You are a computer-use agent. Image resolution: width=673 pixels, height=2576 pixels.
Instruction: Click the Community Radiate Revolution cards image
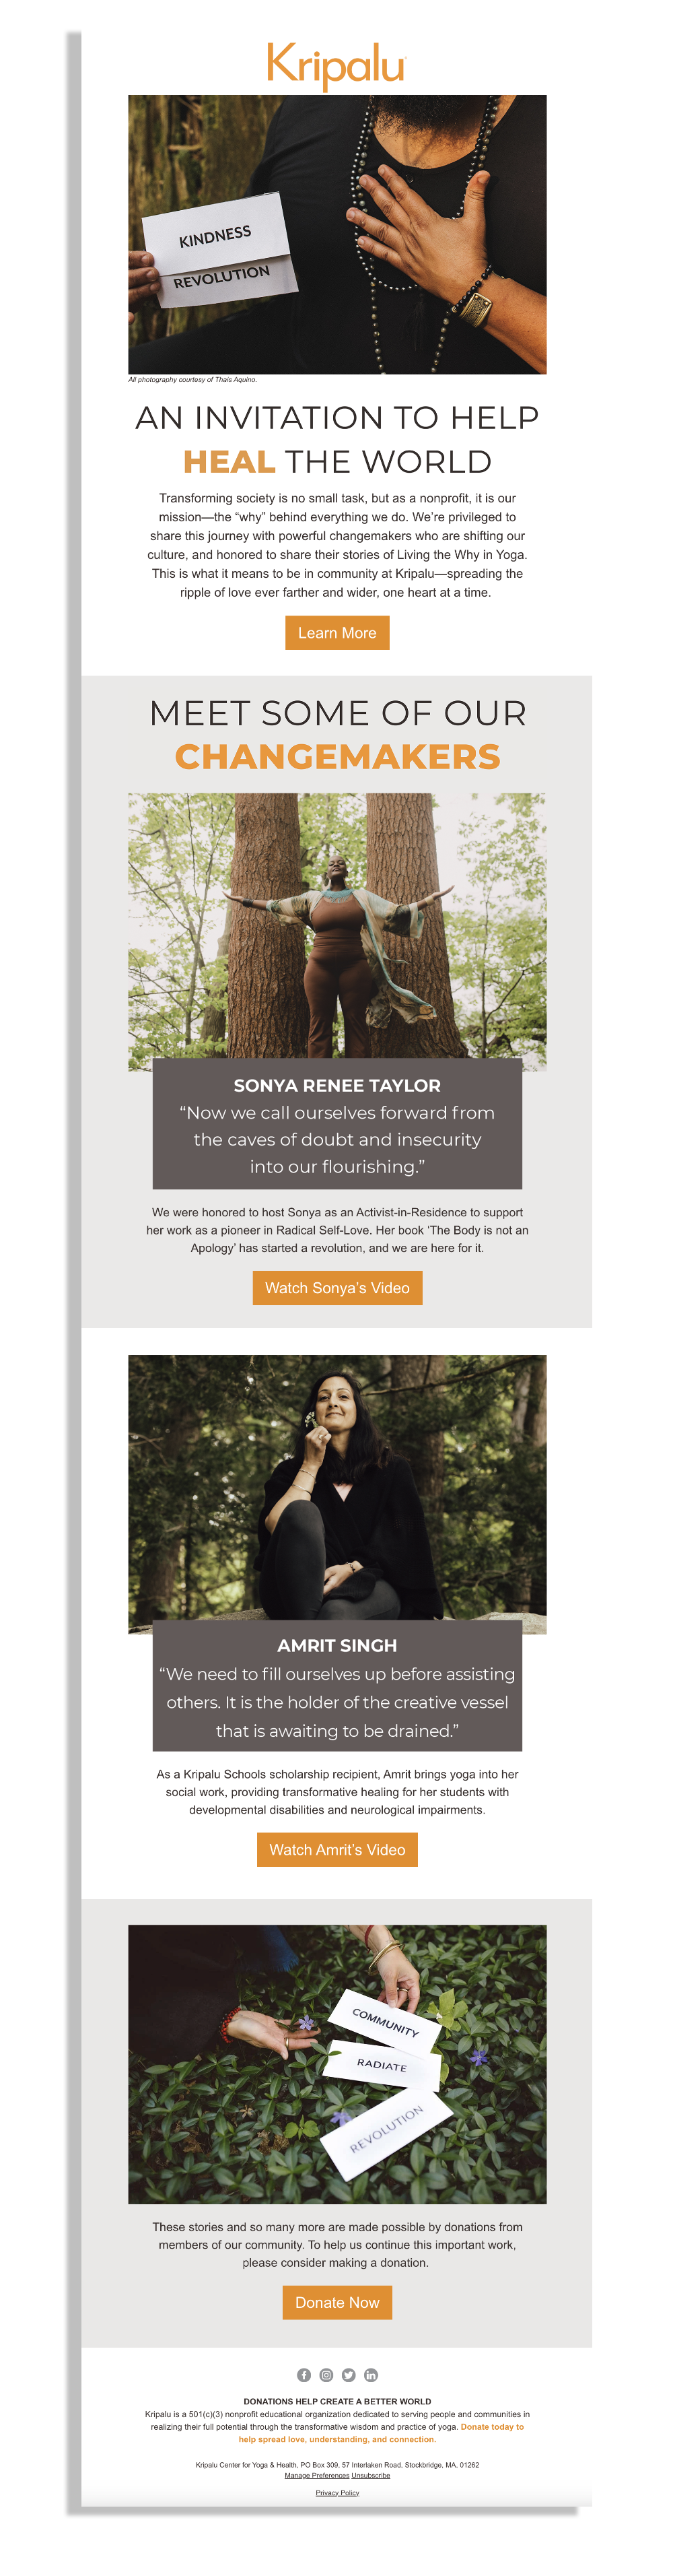click(x=337, y=2064)
